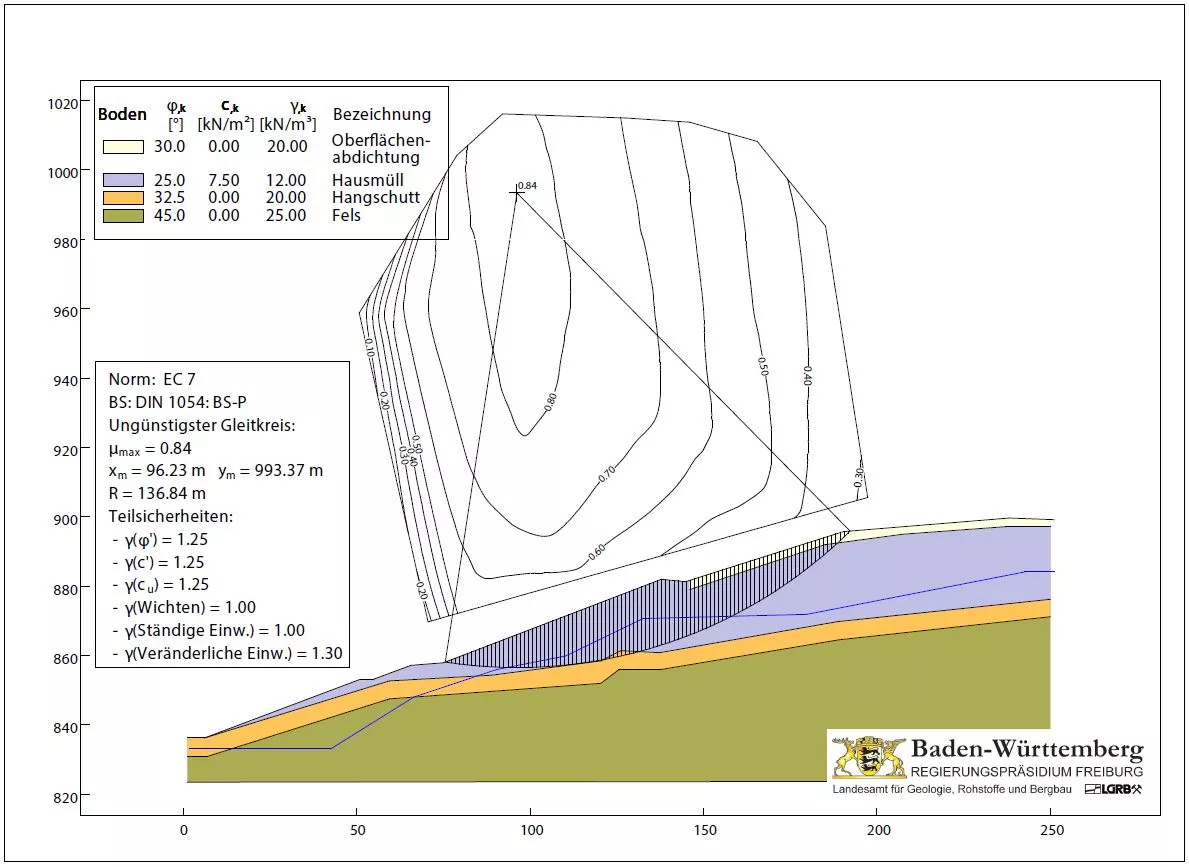This screenshot has width=1189, height=867.
Task: Click the Baden-Württemberg coat of arms logo
Action: 867,758
